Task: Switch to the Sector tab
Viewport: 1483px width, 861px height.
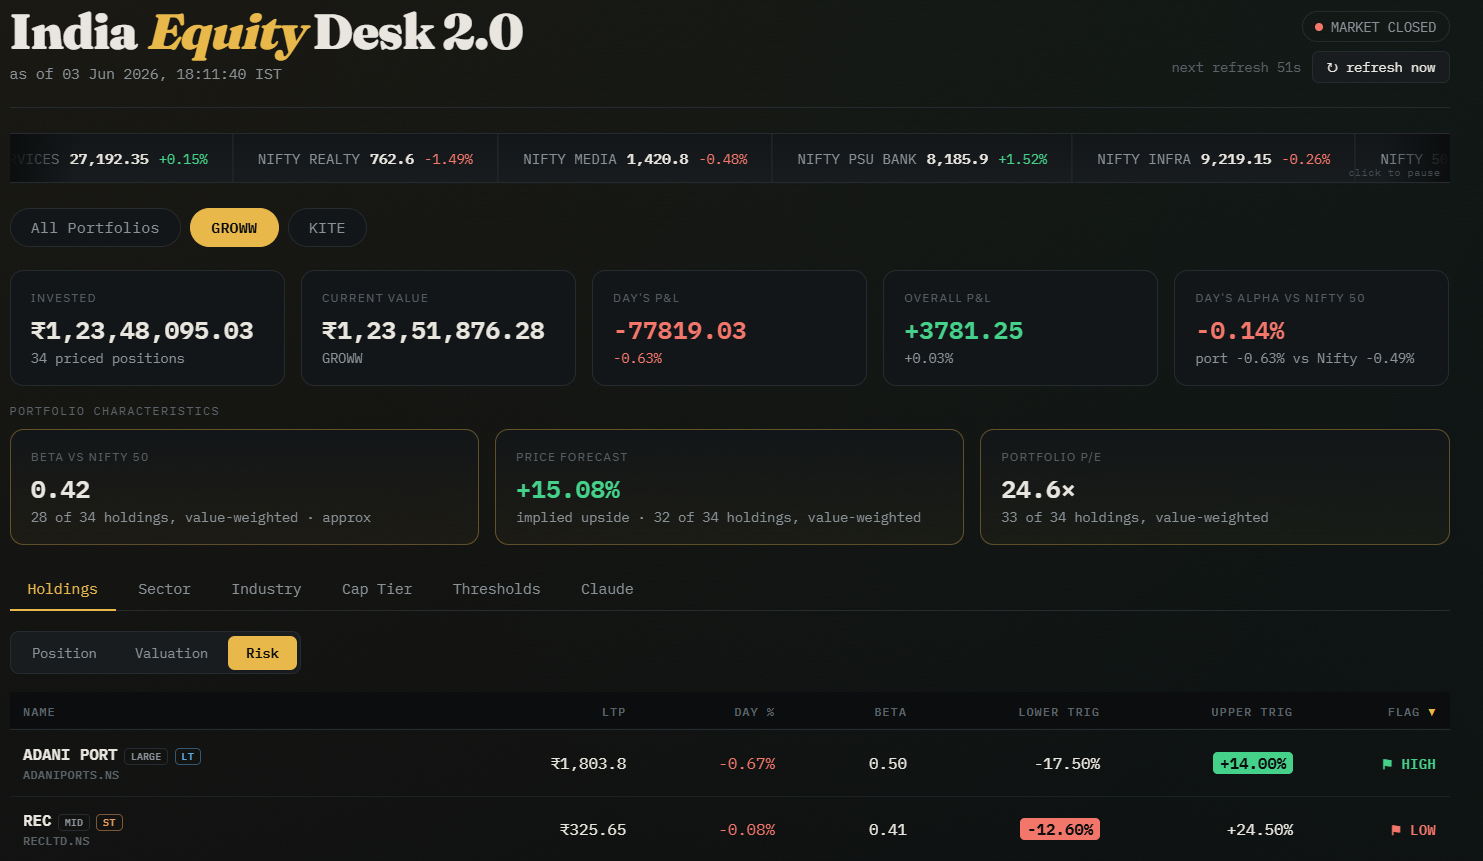Action: (164, 589)
